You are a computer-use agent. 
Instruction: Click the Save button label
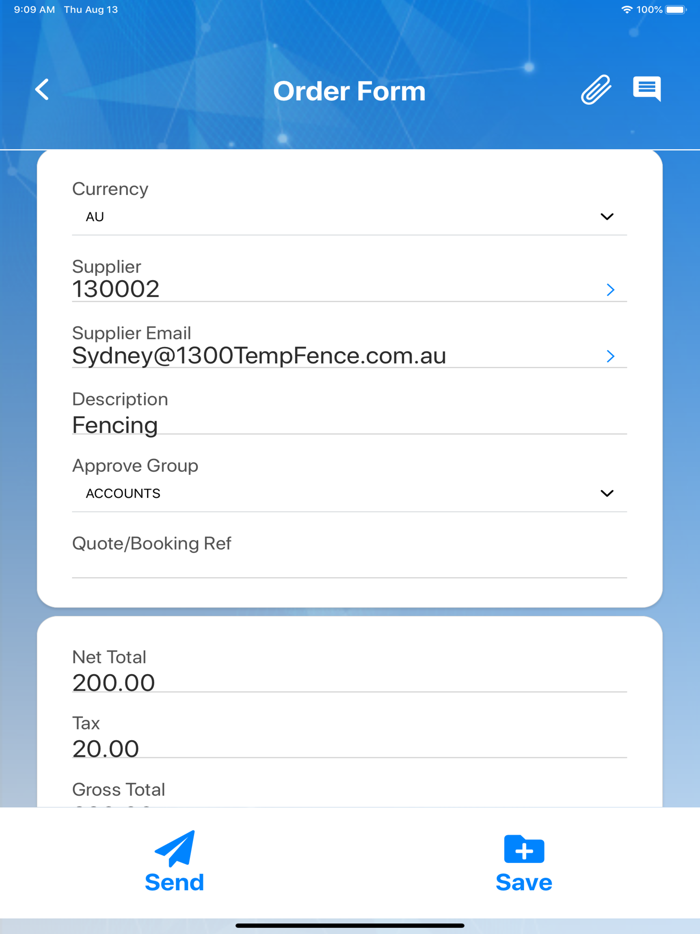point(524,882)
